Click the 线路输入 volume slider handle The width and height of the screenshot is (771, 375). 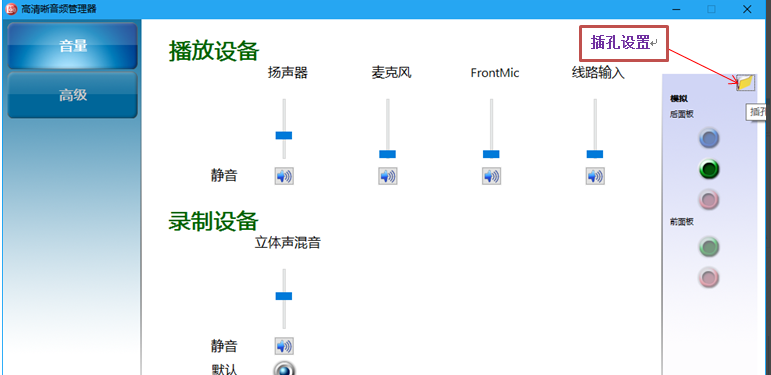point(595,154)
